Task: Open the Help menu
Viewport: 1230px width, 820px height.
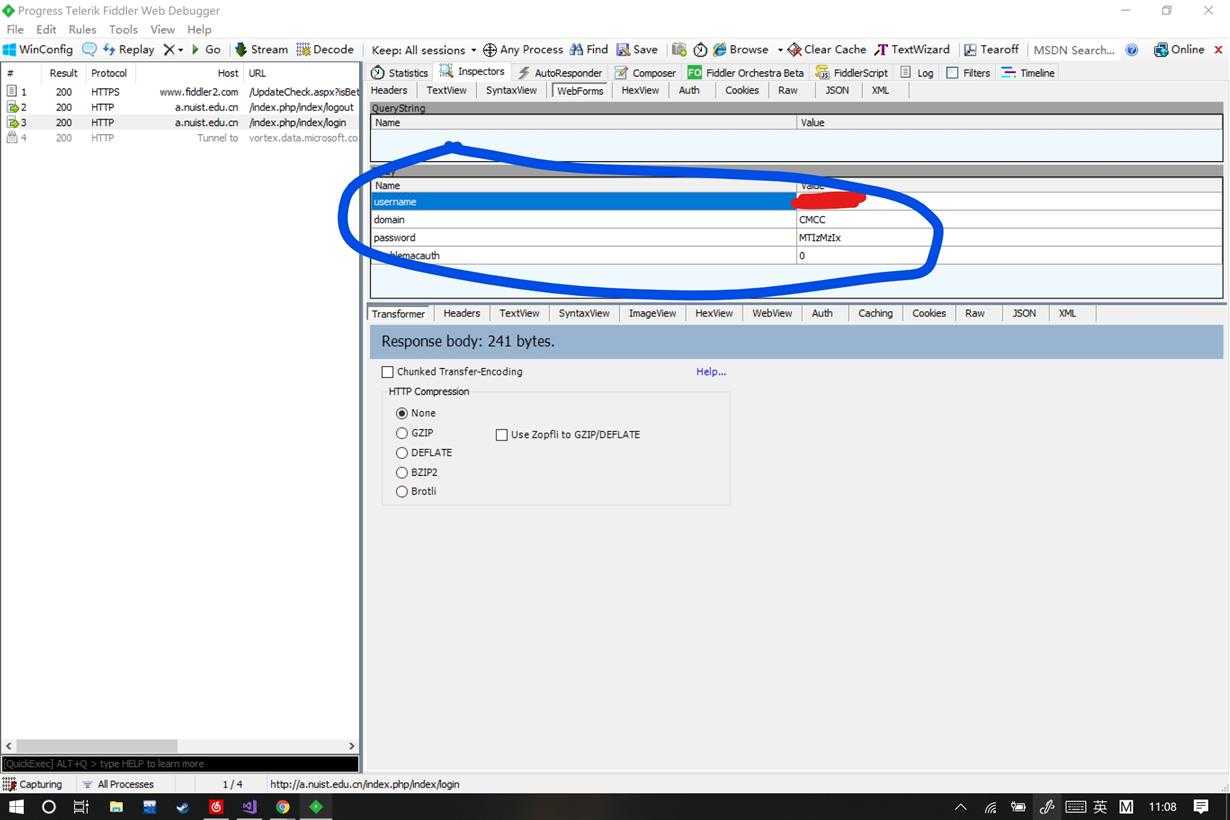Action: click(x=199, y=29)
